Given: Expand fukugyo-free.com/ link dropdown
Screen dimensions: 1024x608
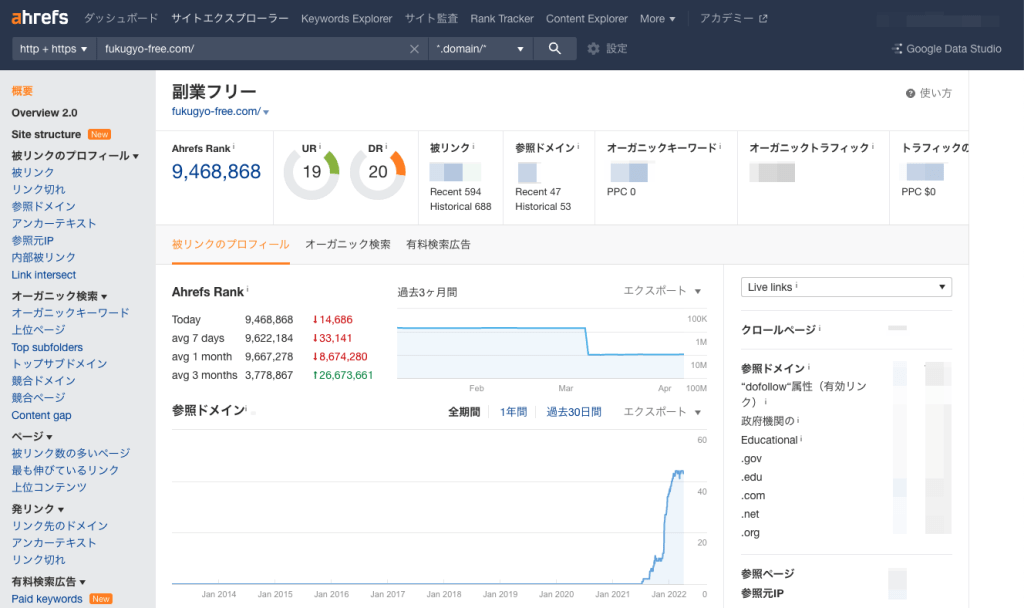Looking at the screenshot, I should click(266, 112).
